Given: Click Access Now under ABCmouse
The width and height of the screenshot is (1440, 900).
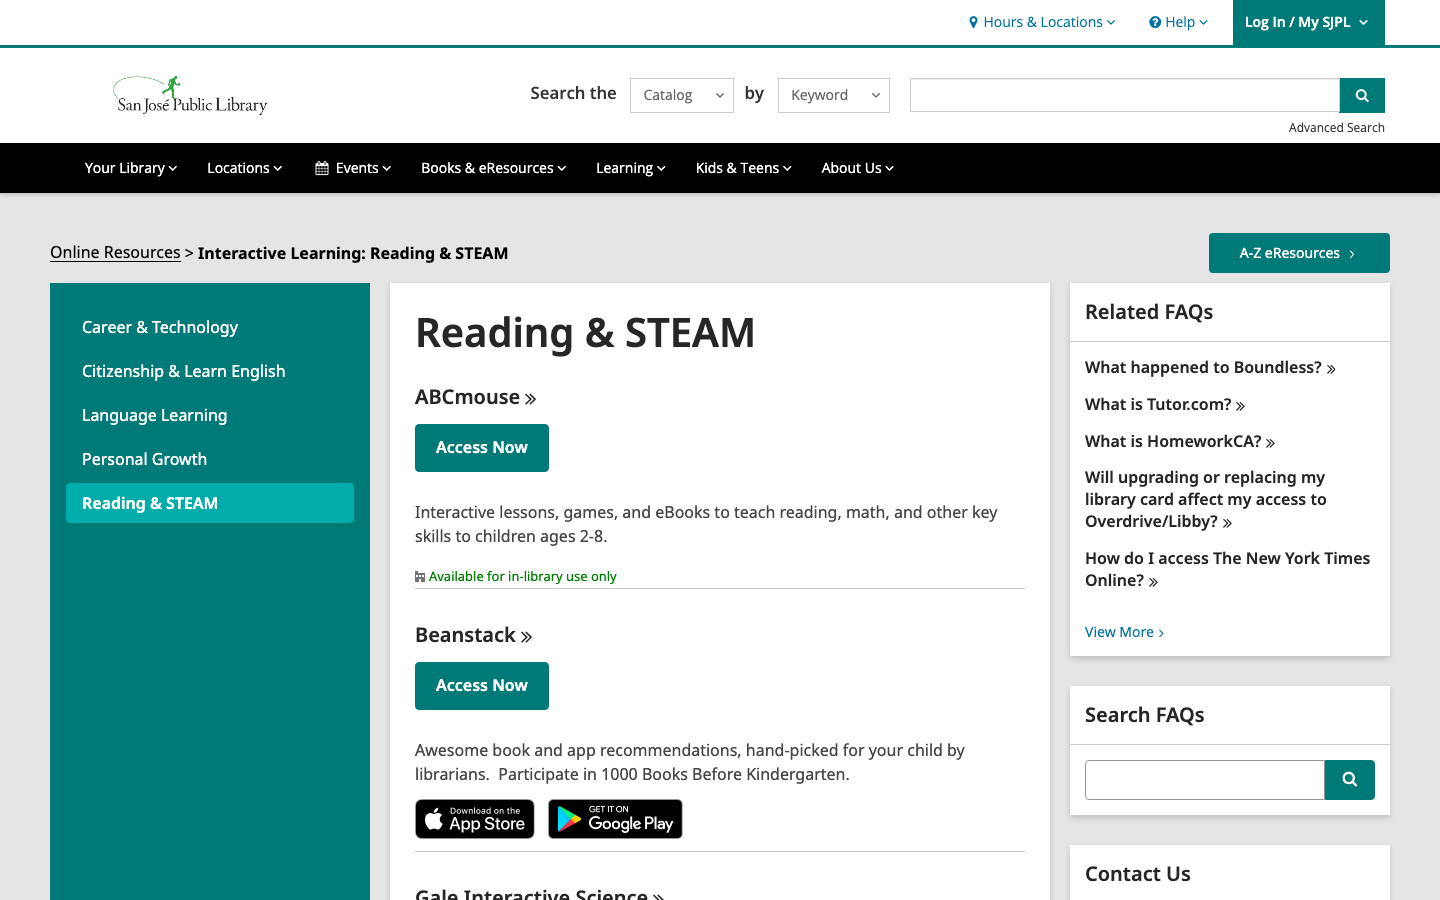Looking at the screenshot, I should (482, 448).
